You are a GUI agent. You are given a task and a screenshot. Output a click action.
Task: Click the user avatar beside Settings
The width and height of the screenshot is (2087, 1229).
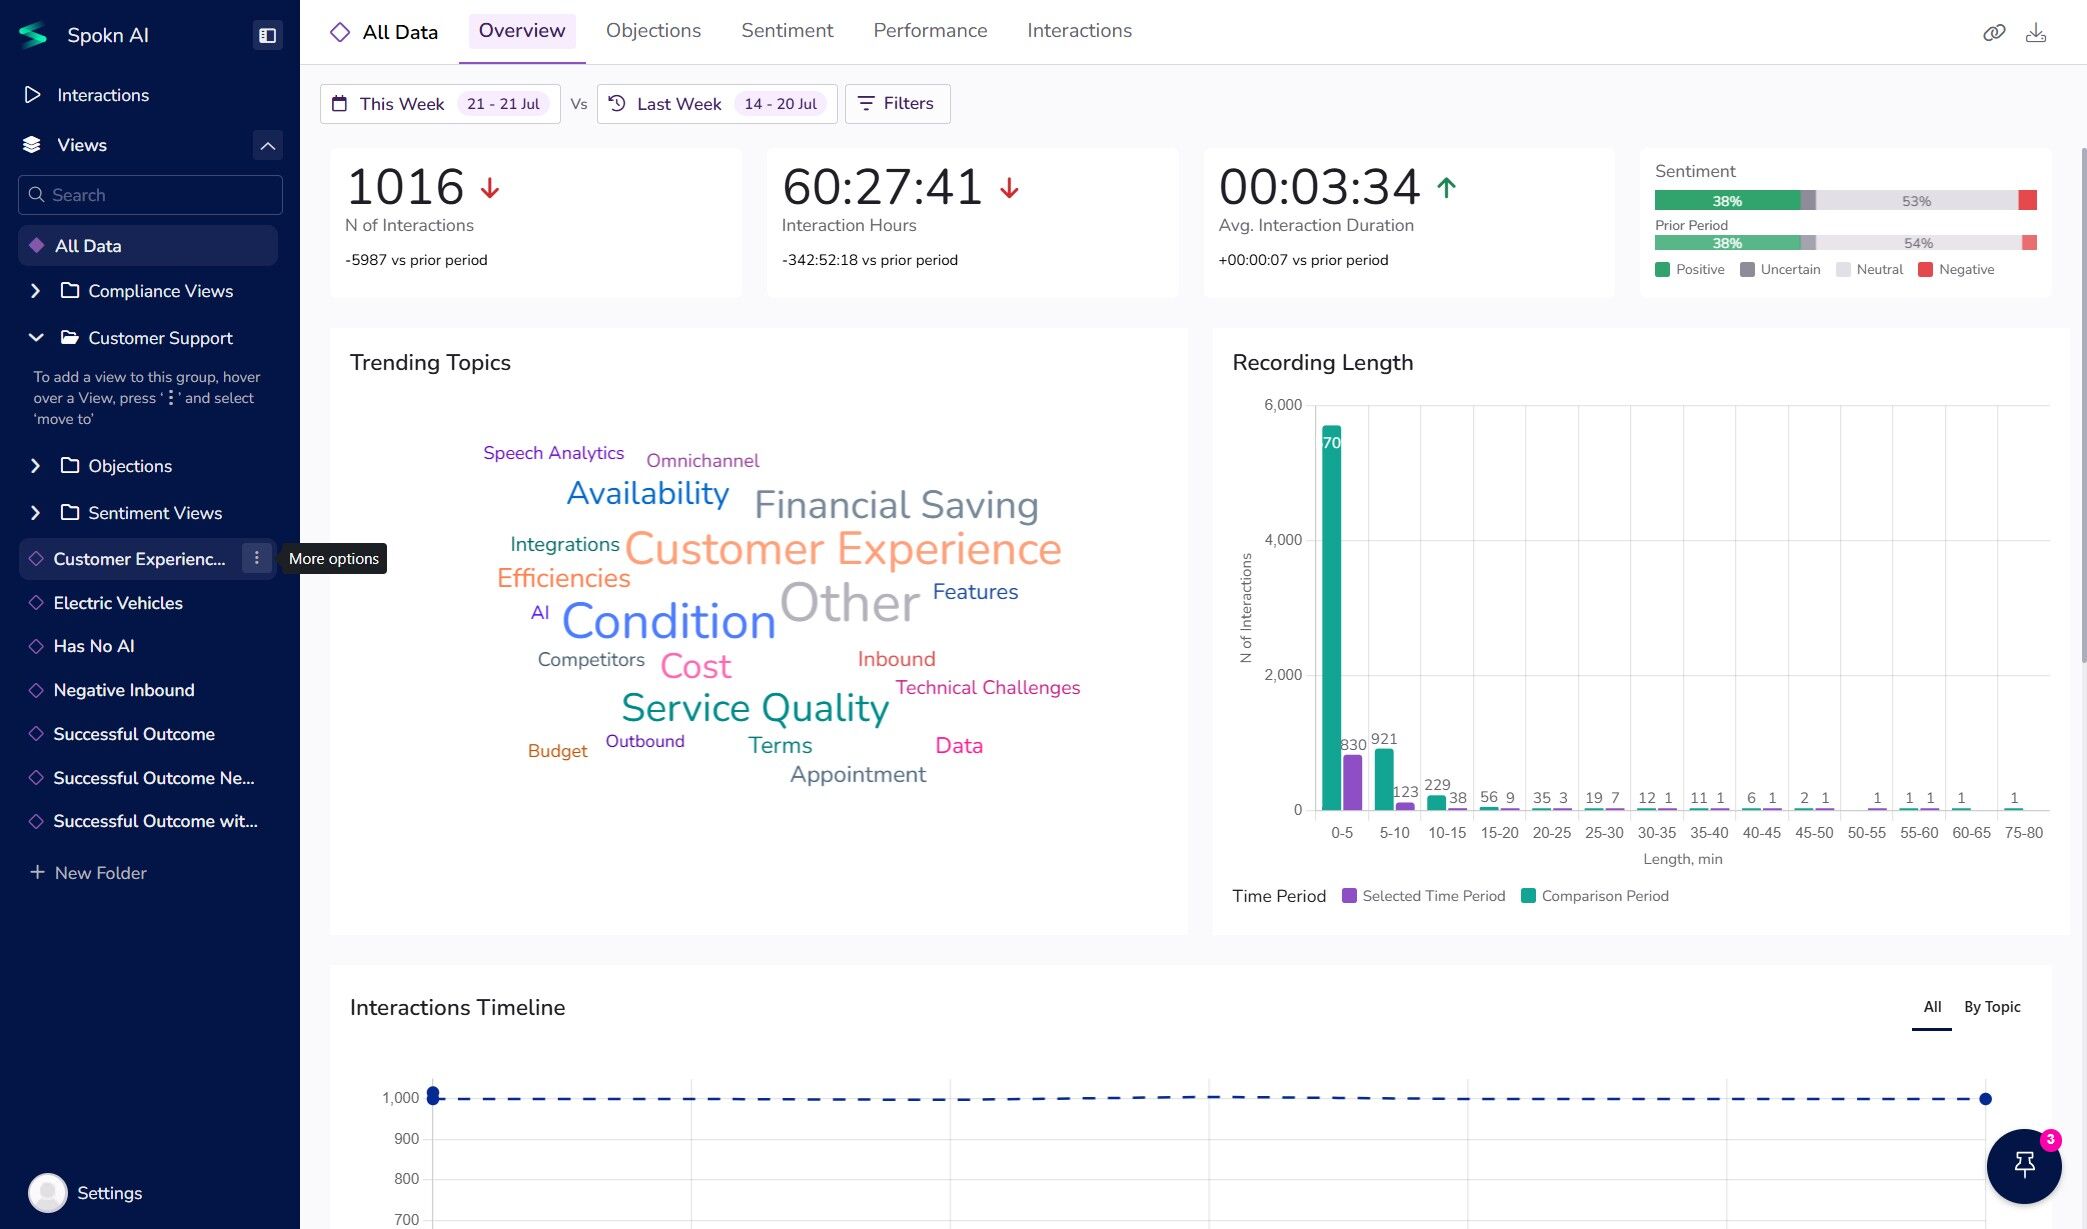click(x=47, y=1192)
